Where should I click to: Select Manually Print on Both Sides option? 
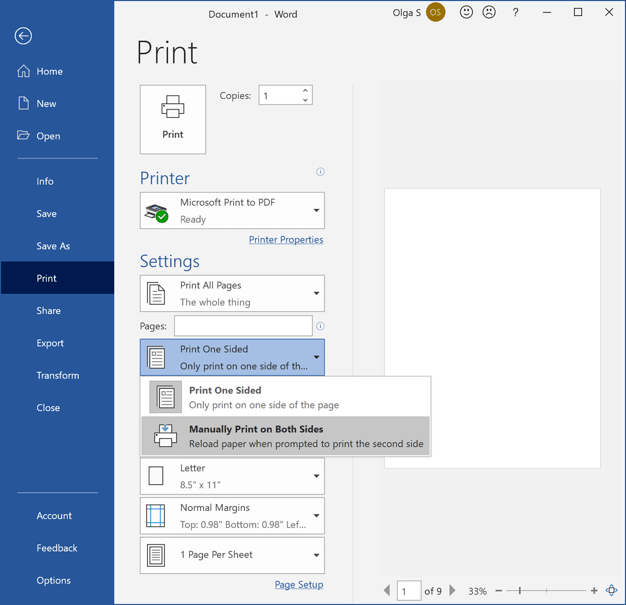point(286,436)
